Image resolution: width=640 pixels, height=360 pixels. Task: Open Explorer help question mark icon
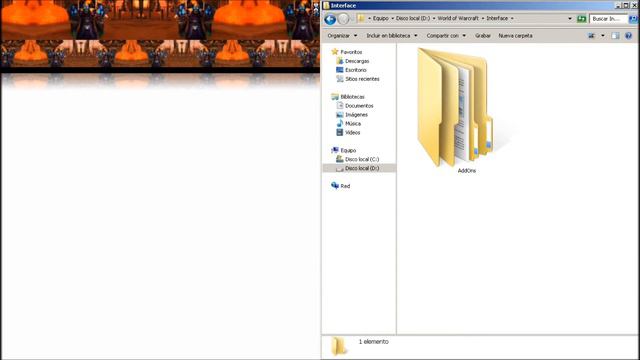click(x=629, y=36)
